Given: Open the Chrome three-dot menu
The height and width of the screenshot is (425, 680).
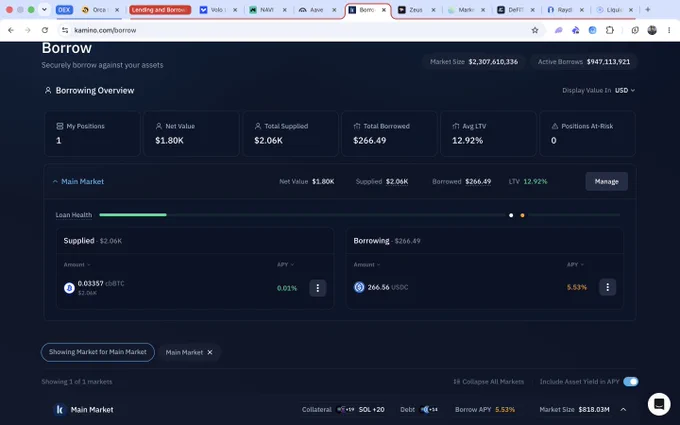Looking at the screenshot, I should pyautogui.click(x=669, y=30).
